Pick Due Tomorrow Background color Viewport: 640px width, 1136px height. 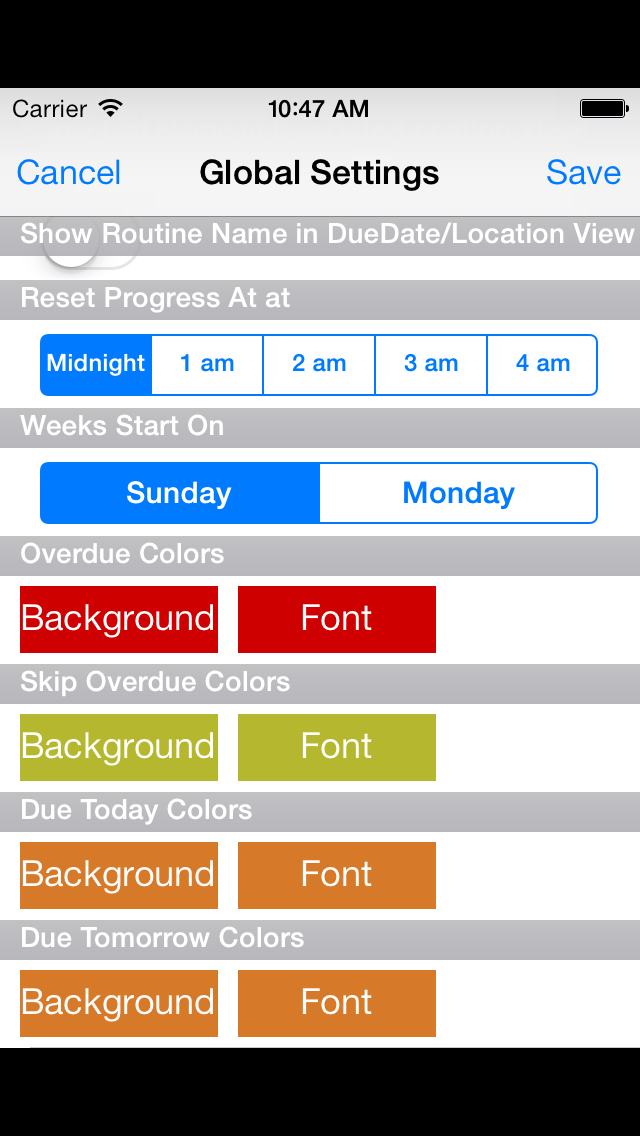[x=119, y=1003]
